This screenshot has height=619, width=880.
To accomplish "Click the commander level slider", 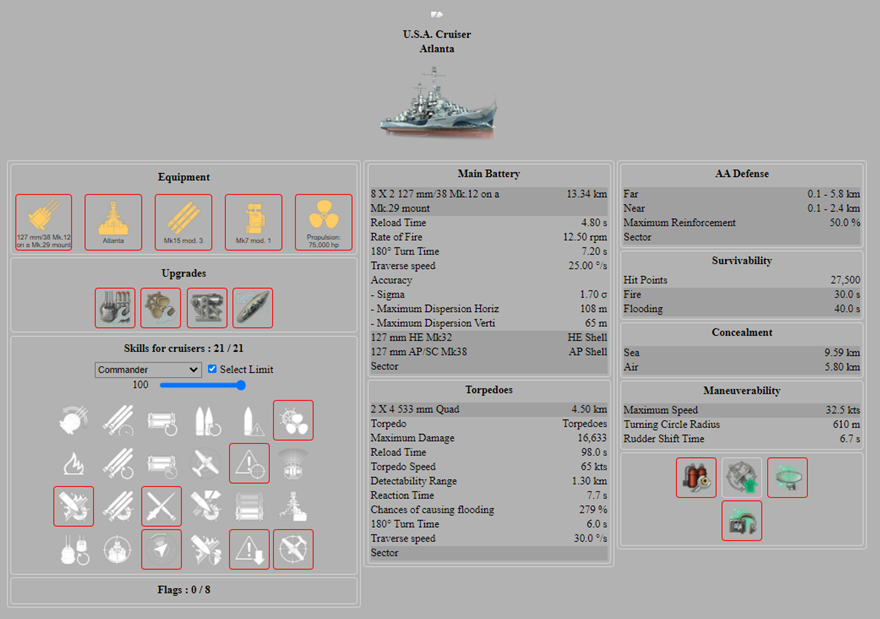I will tap(203, 385).
